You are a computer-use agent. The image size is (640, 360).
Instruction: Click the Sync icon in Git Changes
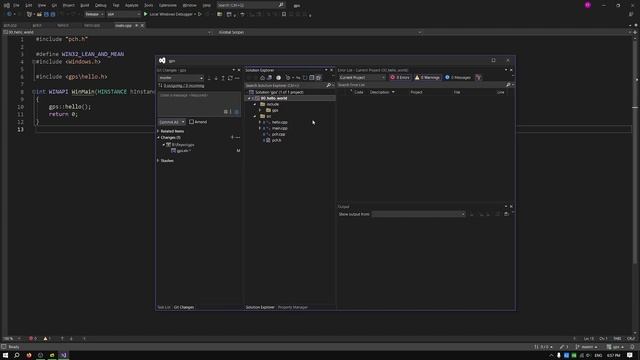click(230, 78)
